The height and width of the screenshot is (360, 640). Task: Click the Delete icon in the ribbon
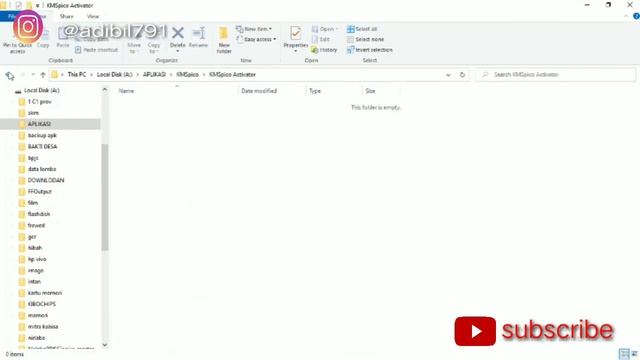(x=178, y=33)
